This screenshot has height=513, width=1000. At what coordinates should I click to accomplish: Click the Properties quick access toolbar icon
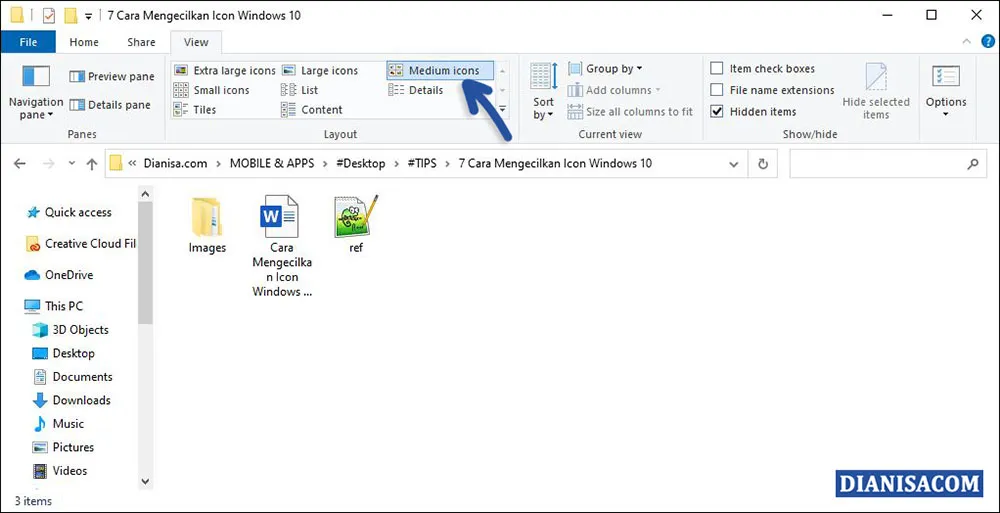click(49, 15)
